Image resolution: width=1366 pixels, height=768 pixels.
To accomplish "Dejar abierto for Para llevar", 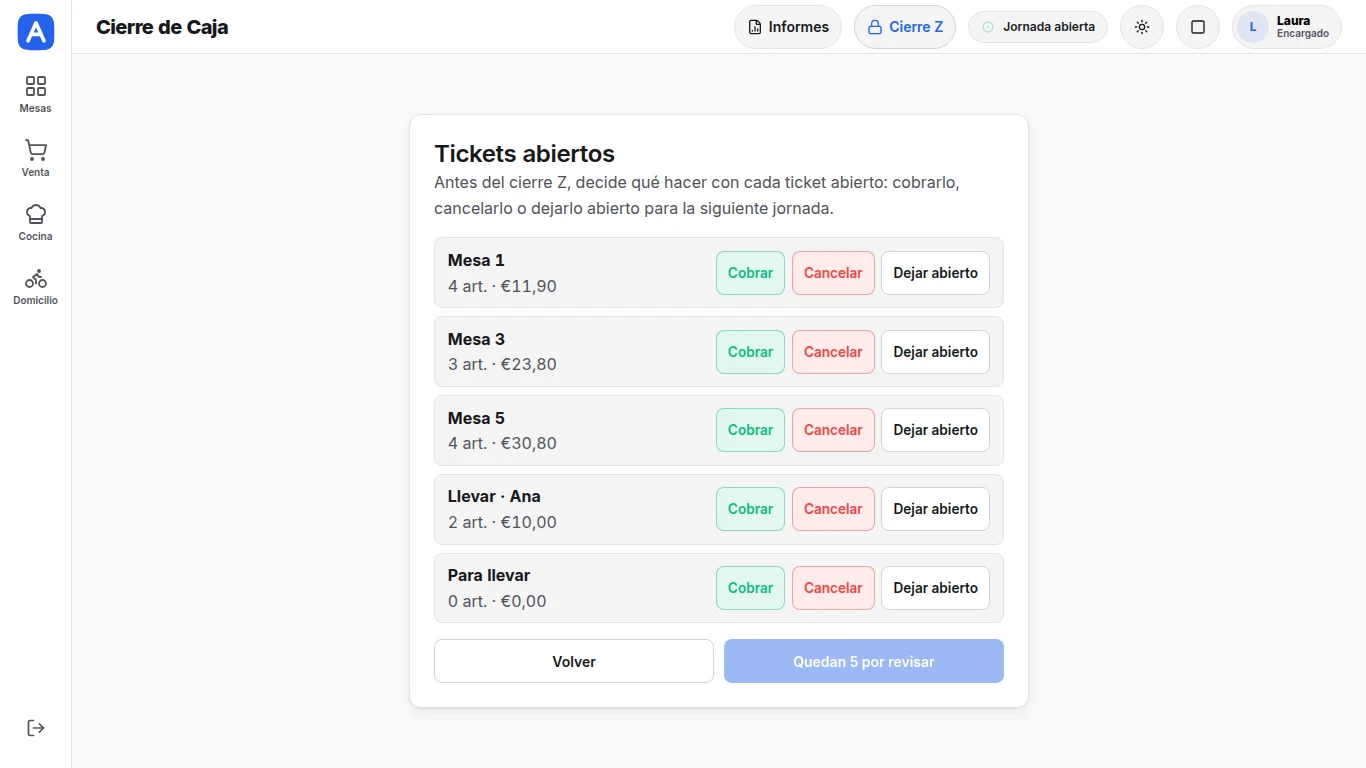I will click(935, 588).
